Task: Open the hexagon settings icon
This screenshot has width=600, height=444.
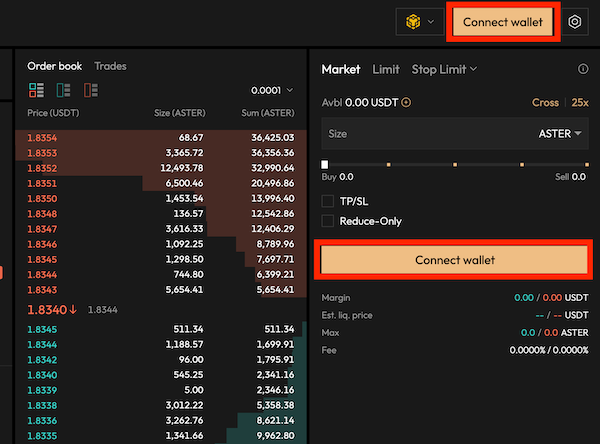Action: (x=575, y=22)
